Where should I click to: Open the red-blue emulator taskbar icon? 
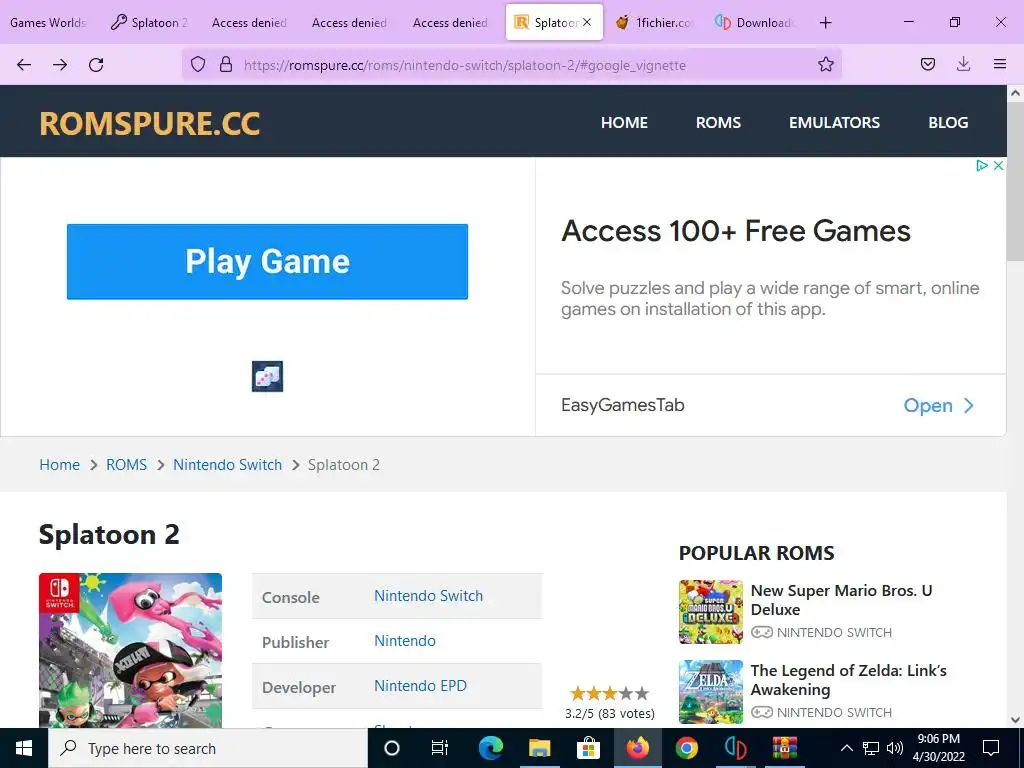[x=735, y=748]
